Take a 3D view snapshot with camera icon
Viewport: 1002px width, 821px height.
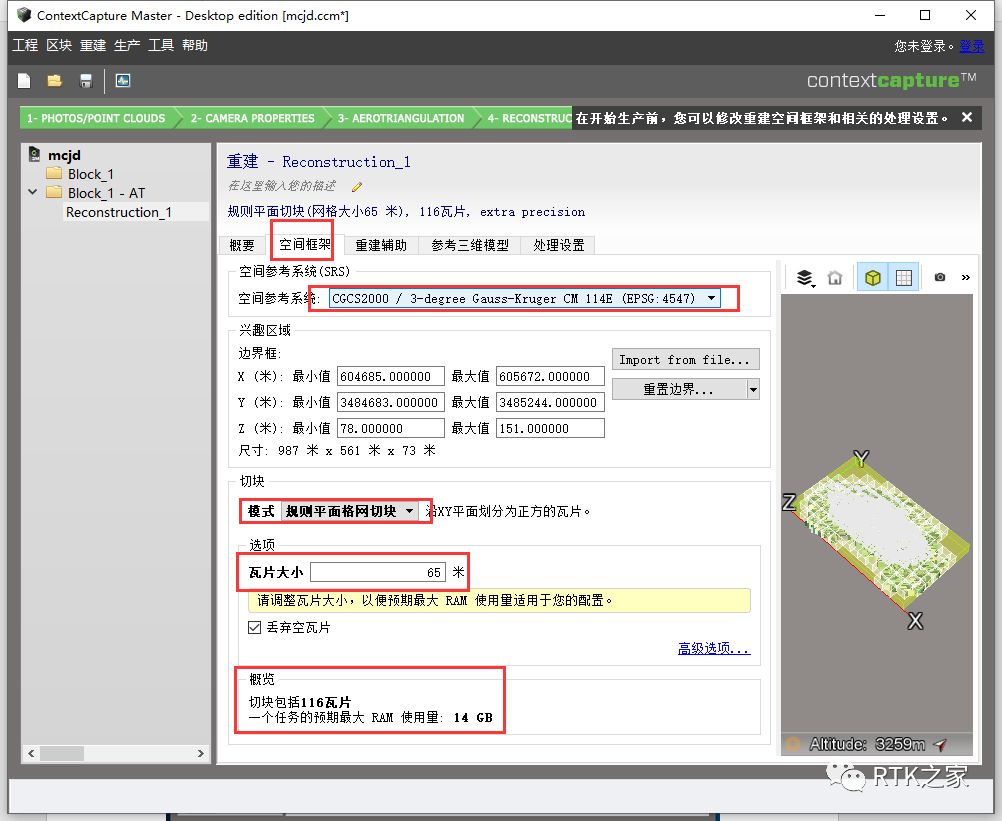click(939, 277)
